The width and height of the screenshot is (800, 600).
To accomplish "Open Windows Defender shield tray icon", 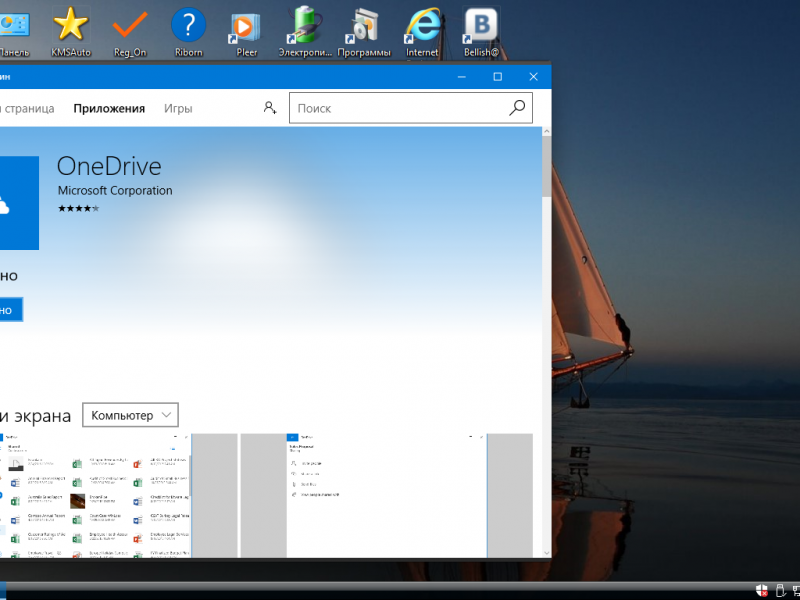I will 762,590.
